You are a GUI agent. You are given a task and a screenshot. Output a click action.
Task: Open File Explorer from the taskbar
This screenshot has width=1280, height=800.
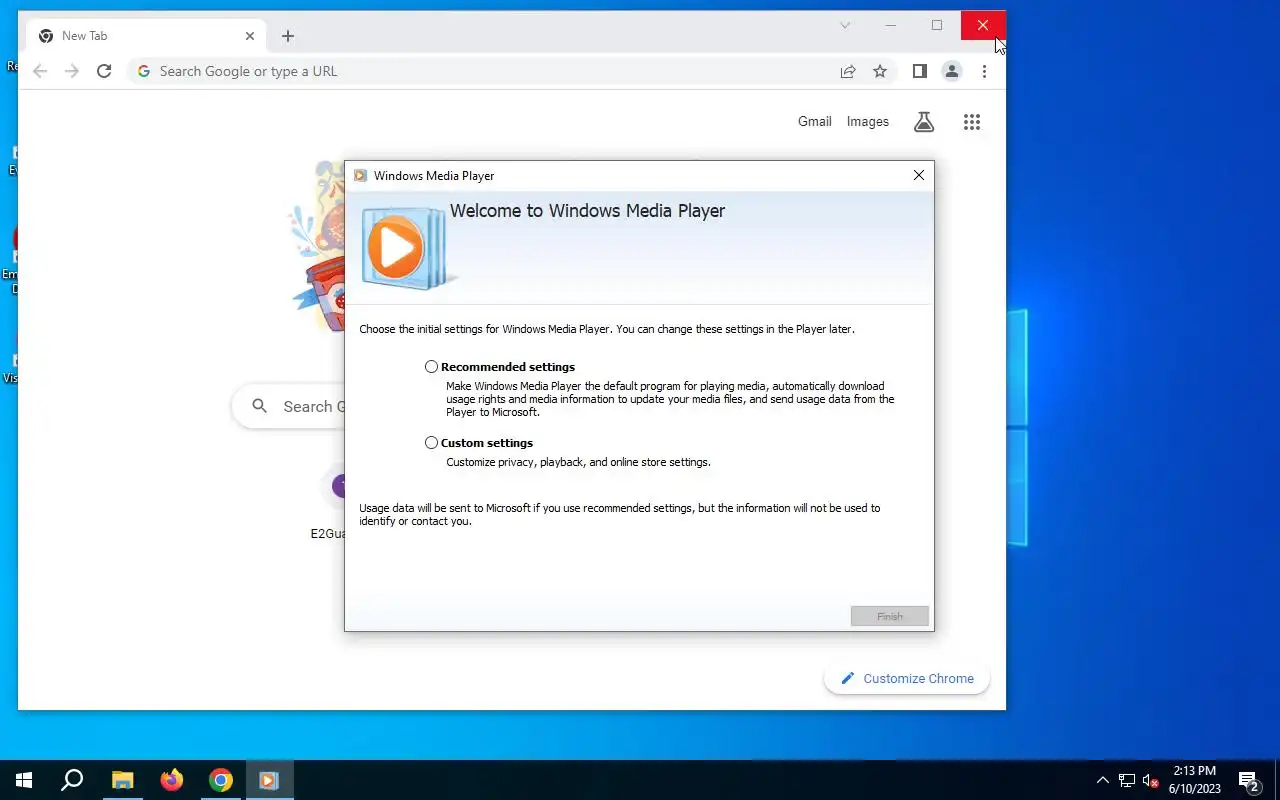point(122,780)
